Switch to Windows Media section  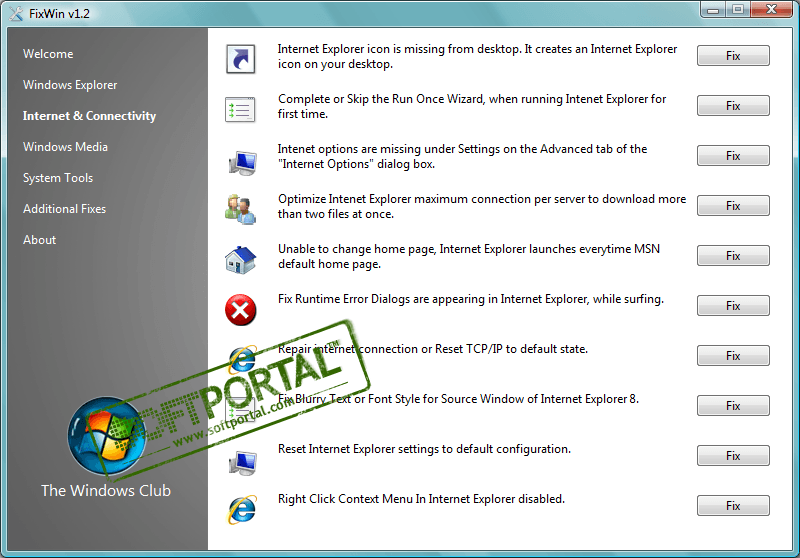[65, 147]
